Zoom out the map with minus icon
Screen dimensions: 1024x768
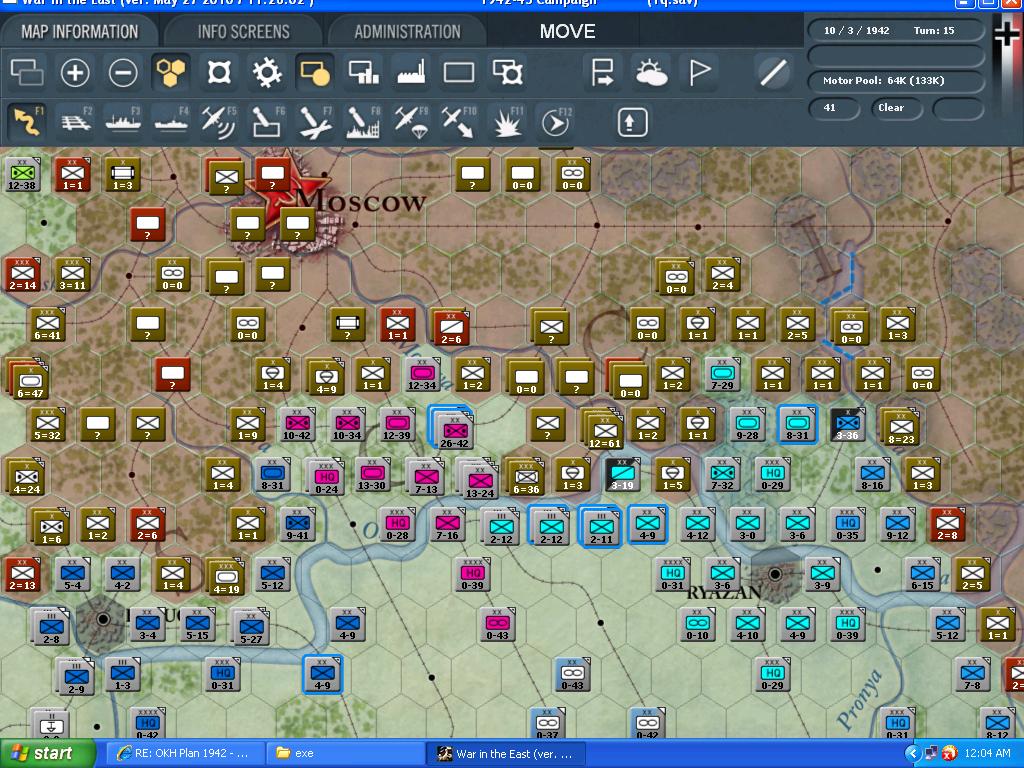tap(123, 72)
